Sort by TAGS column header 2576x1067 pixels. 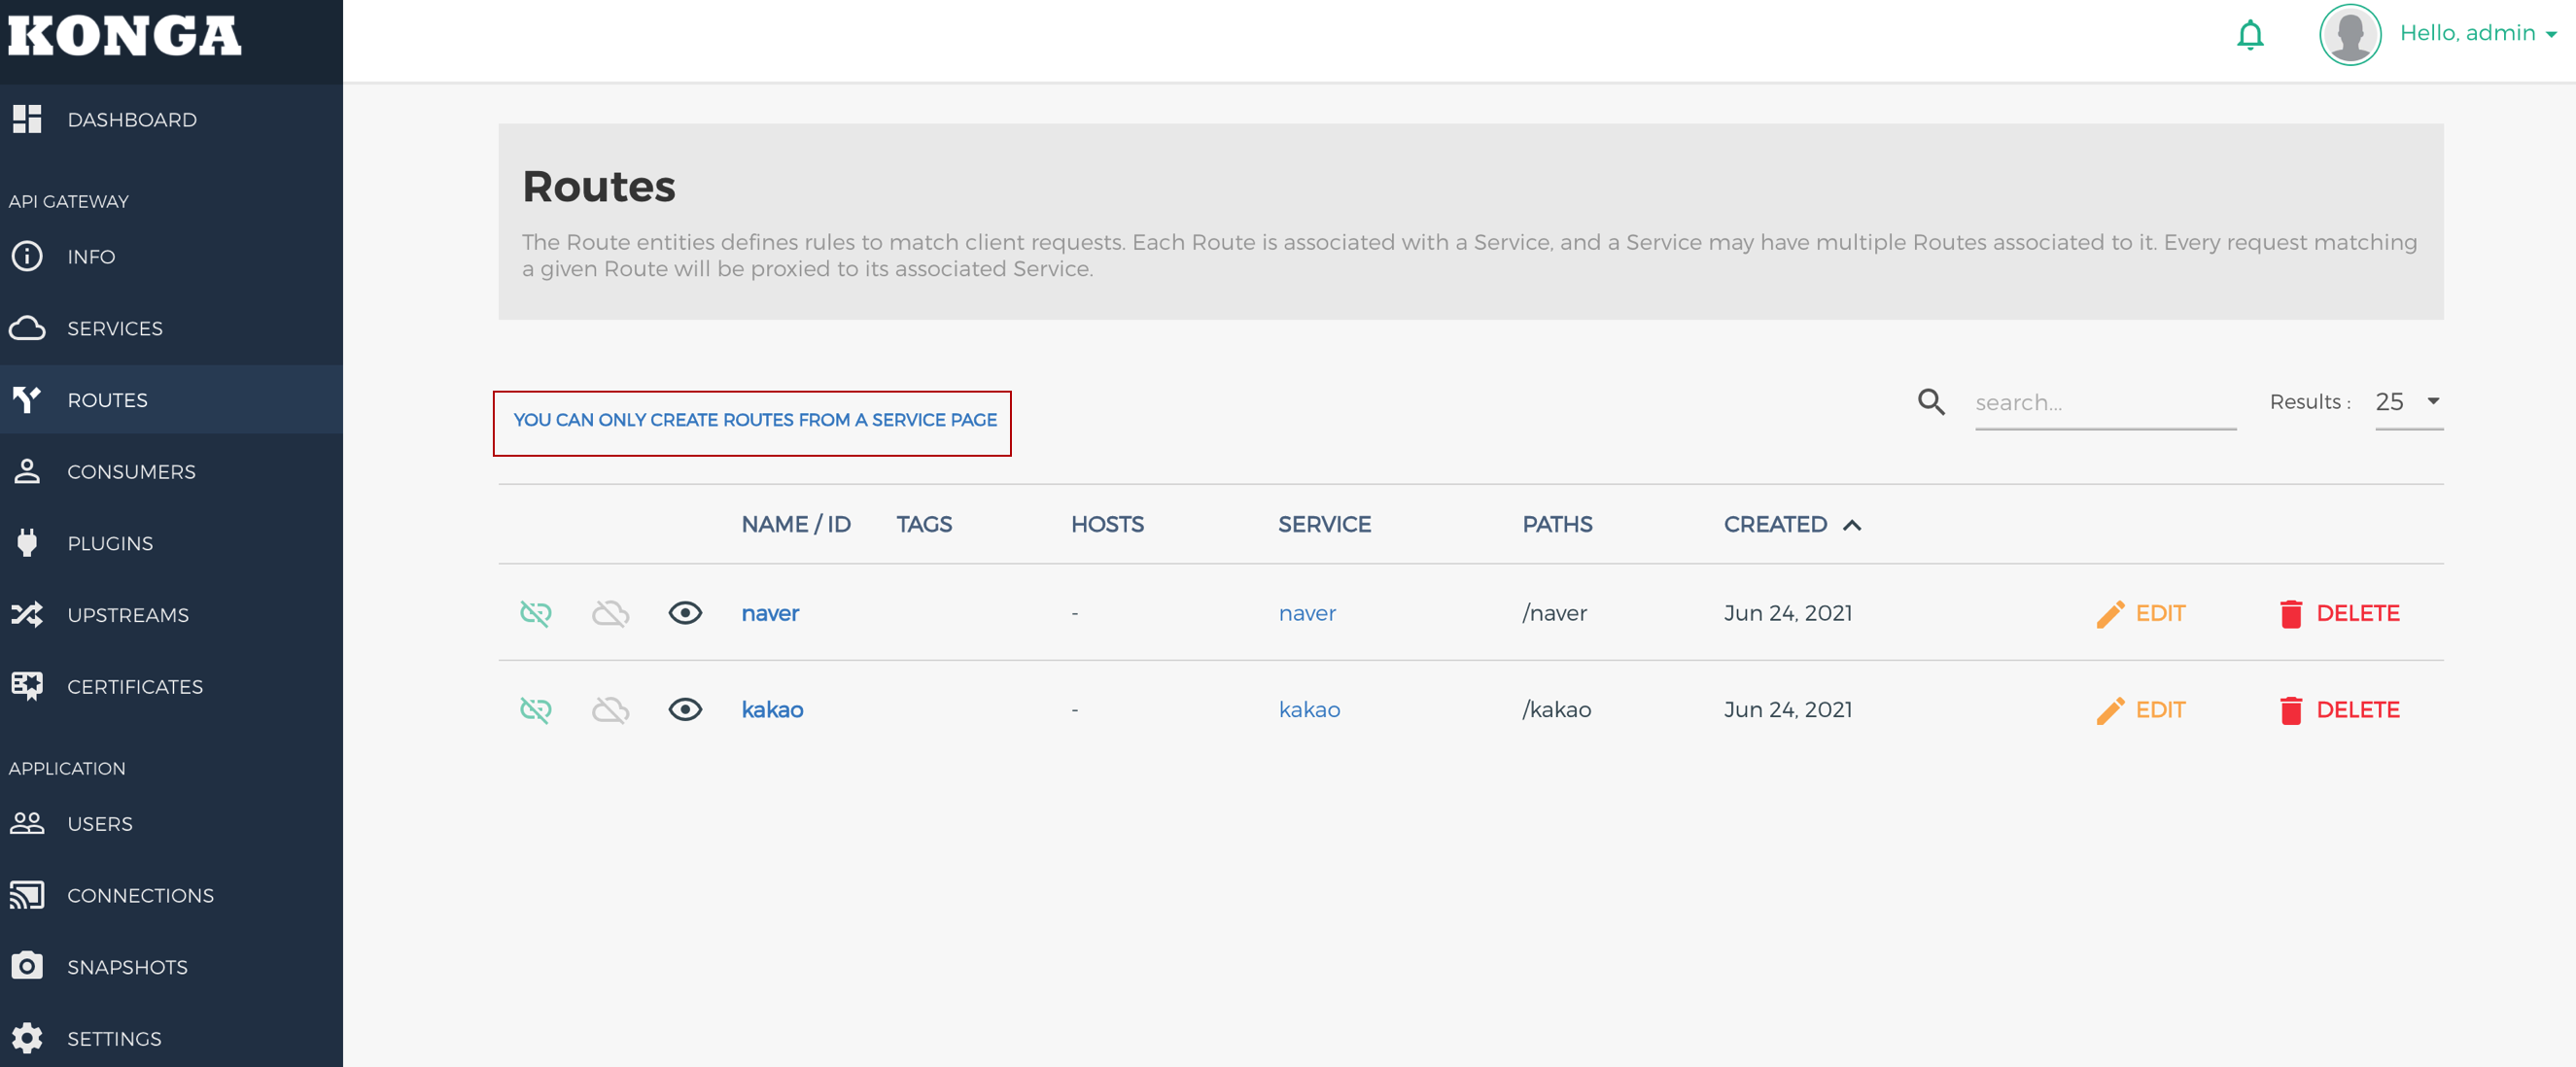click(x=924, y=524)
